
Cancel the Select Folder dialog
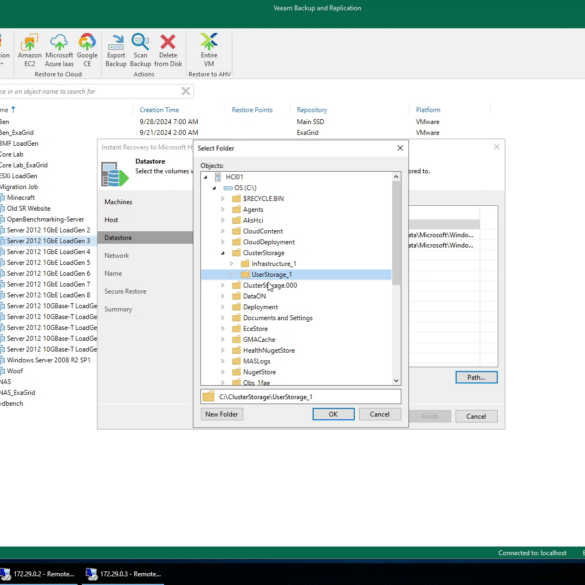pos(380,414)
